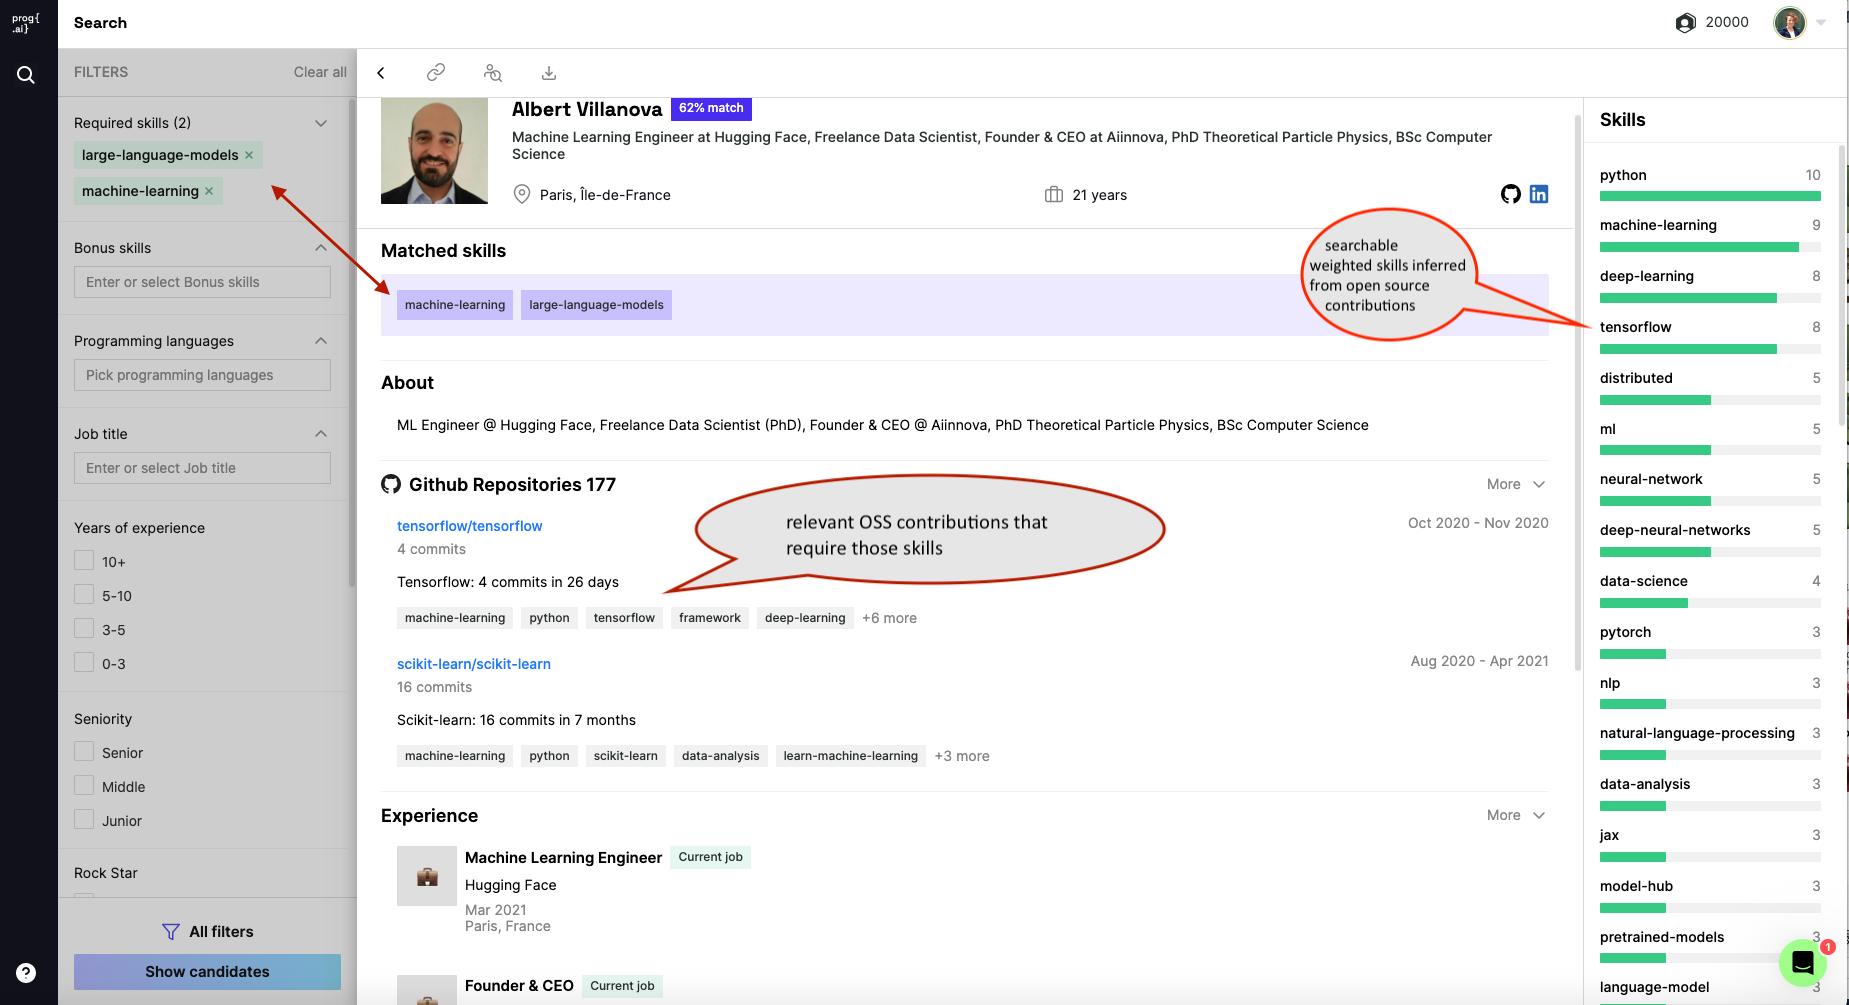This screenshot has height=1005, width=1849.
Task: Open the user avatar account dropdown
Action: pyautogui.click(x=1799, y=22)
